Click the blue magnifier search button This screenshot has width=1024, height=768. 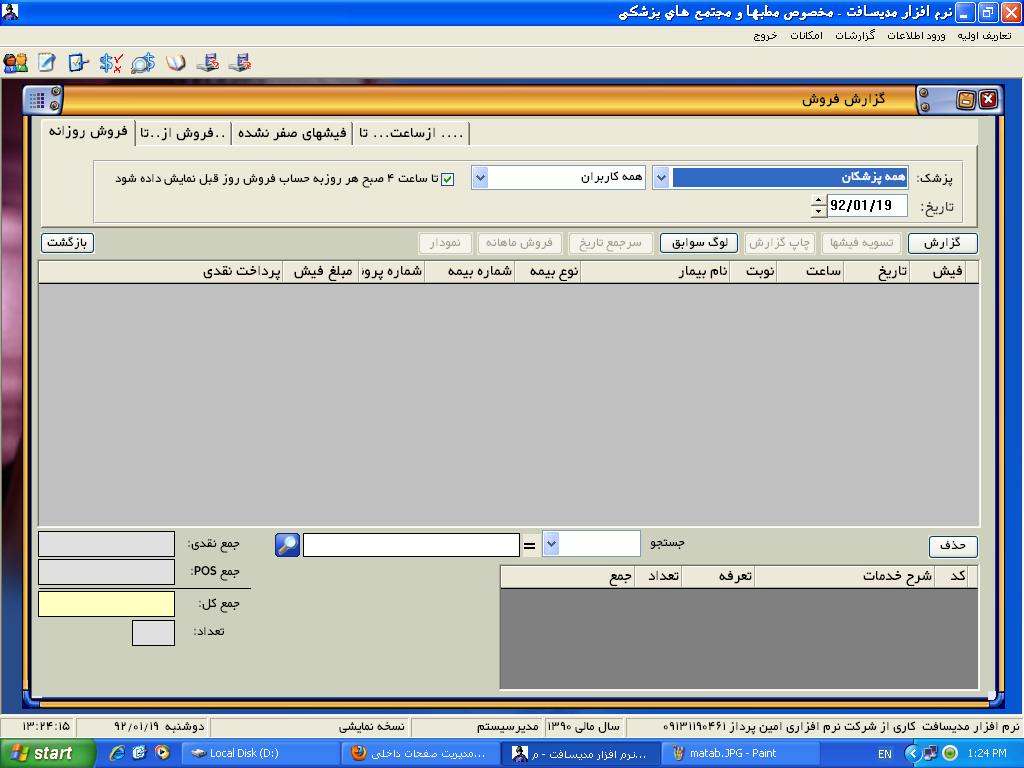coord(287,545)
